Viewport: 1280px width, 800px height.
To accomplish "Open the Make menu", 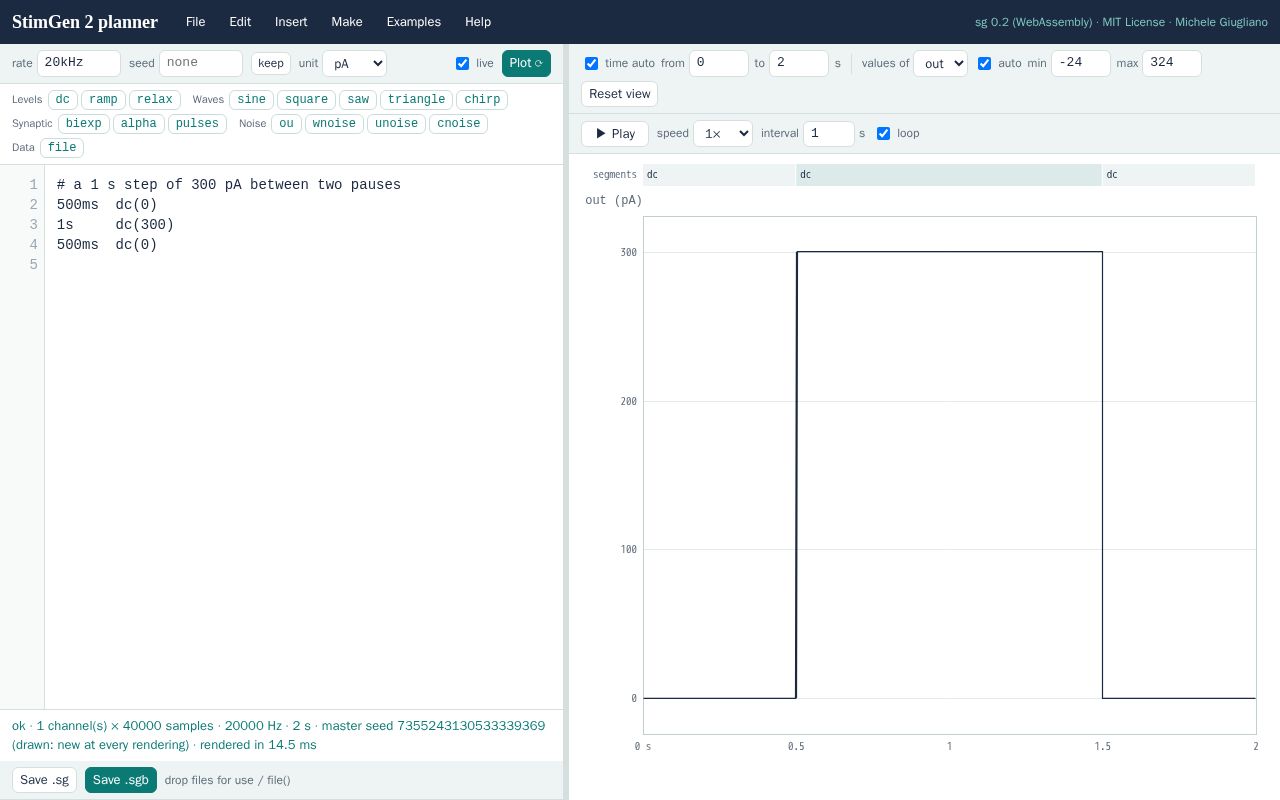I will (347, 22).
